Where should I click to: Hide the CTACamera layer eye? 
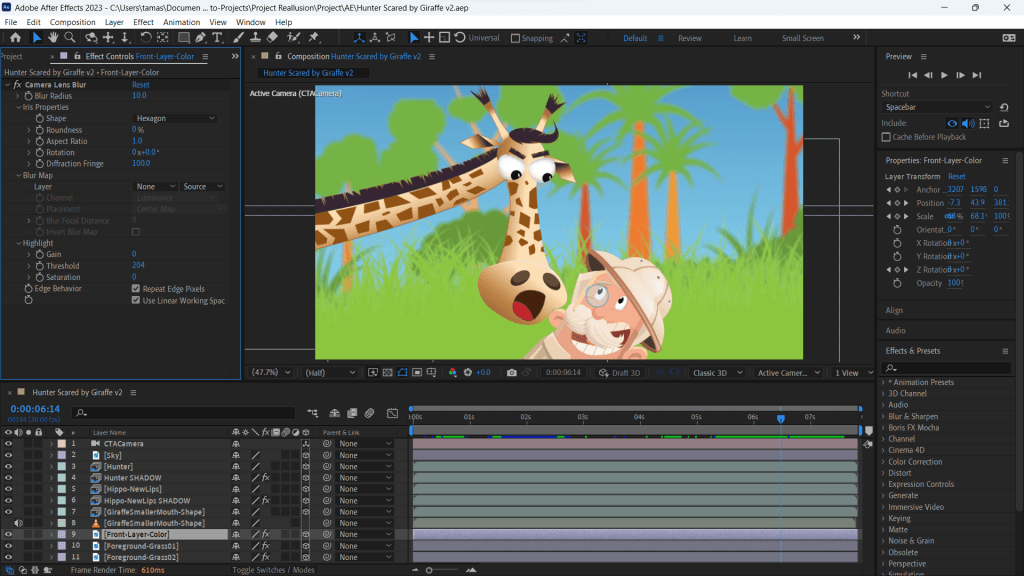coord(8,444)
